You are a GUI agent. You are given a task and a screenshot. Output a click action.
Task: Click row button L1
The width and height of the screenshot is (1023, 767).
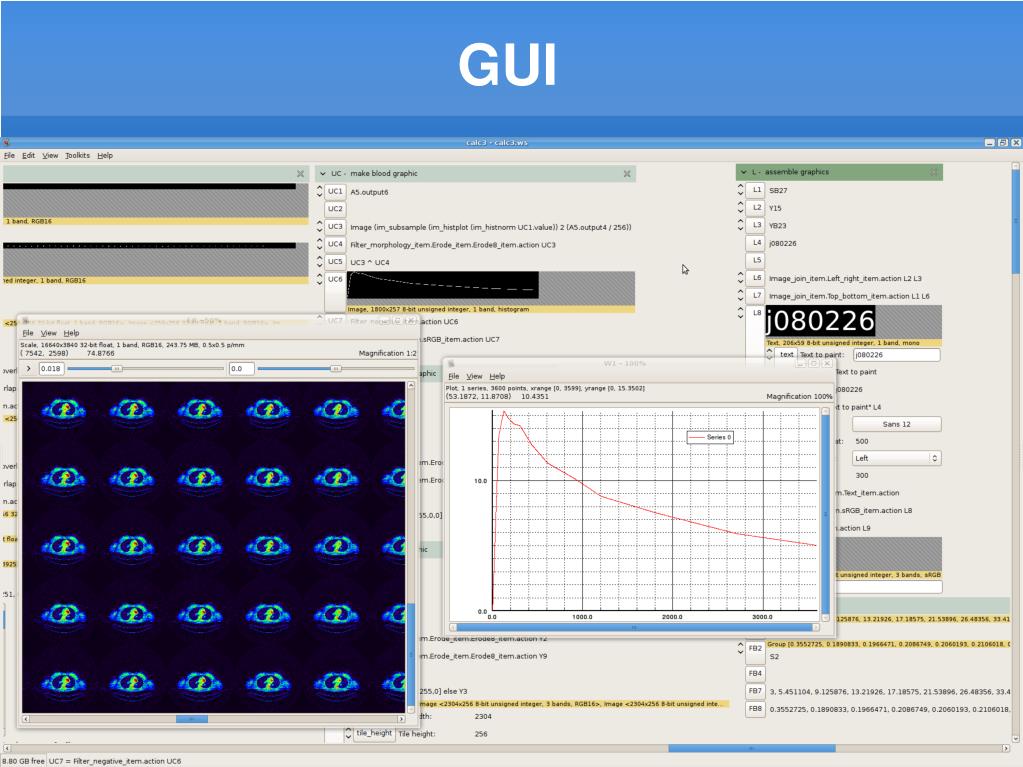coord(756,190)
